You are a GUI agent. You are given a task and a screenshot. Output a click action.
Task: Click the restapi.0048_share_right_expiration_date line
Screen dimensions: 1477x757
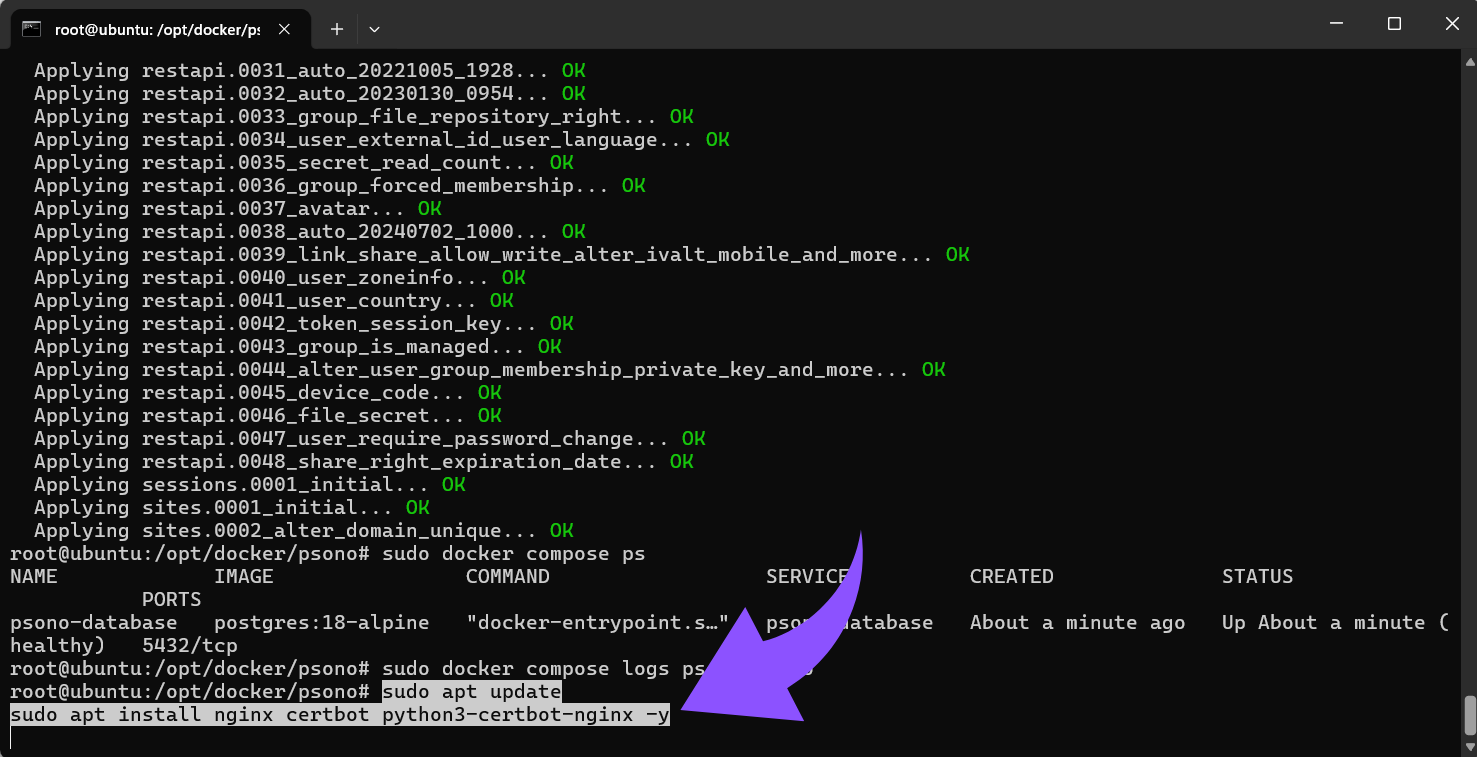point(363,462)
